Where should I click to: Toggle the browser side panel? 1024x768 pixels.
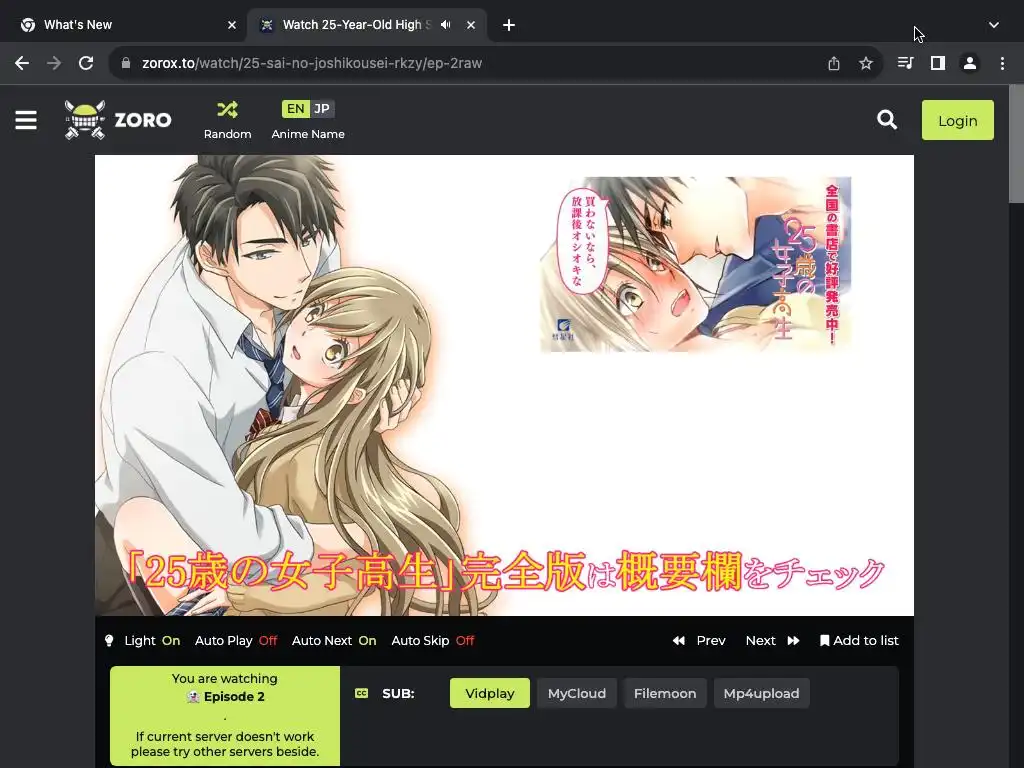(938, 63)
